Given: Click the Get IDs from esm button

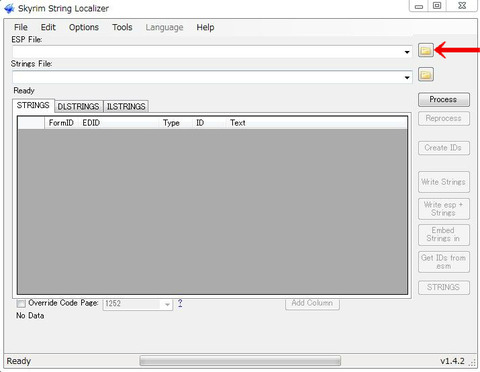Looking at the screenshot, I should 444,262.
